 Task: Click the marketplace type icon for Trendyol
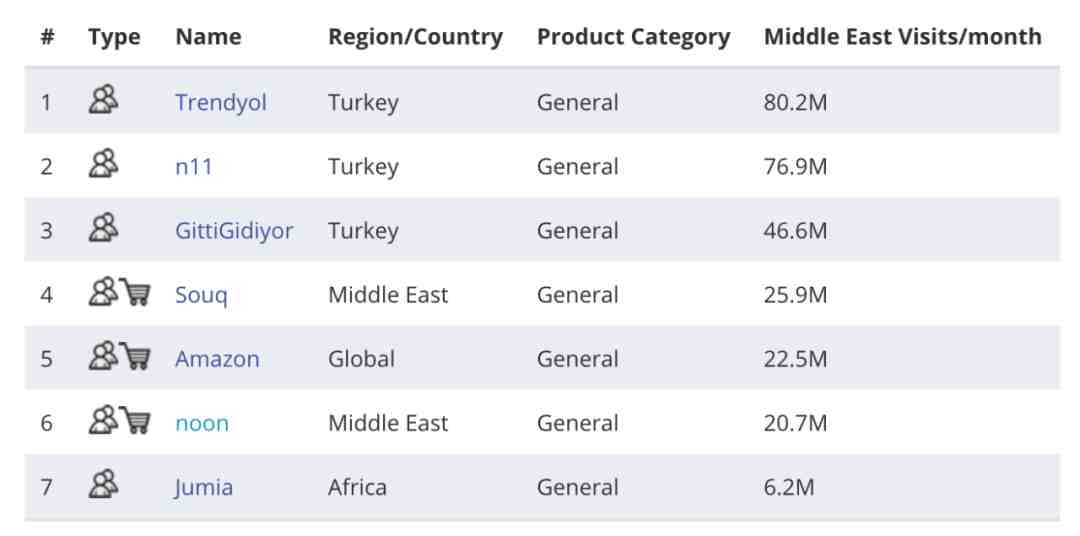(x=103, y=100)
